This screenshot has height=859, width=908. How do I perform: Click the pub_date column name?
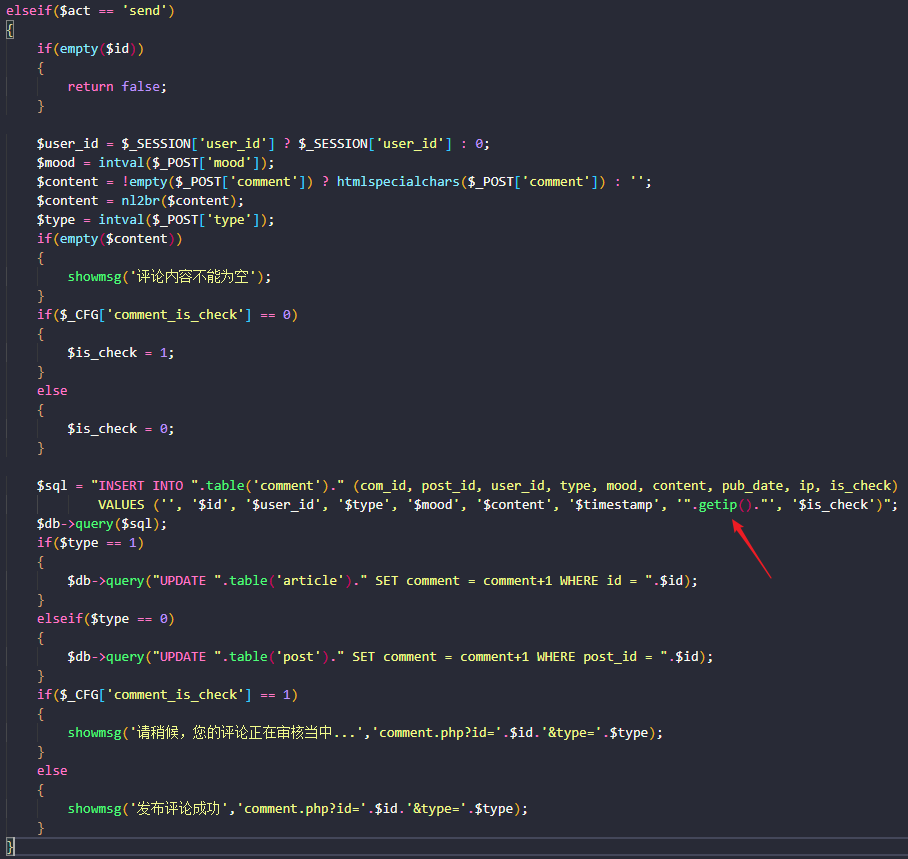[x=752, y=485]
